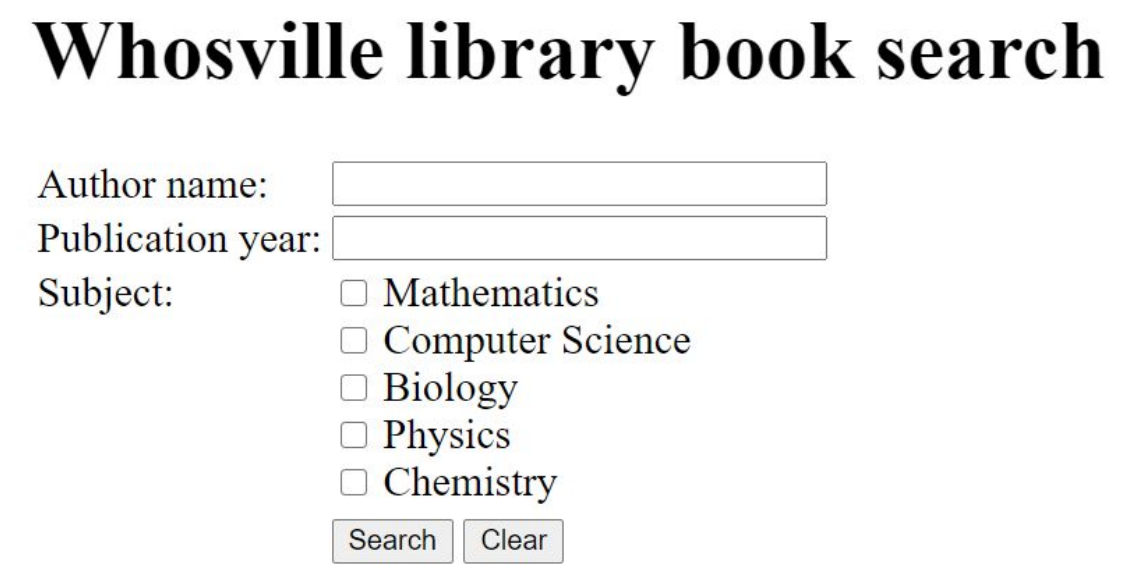Click the "Publication year:" label
Viewport: 1122px width, 580px height.
(179, 239)
